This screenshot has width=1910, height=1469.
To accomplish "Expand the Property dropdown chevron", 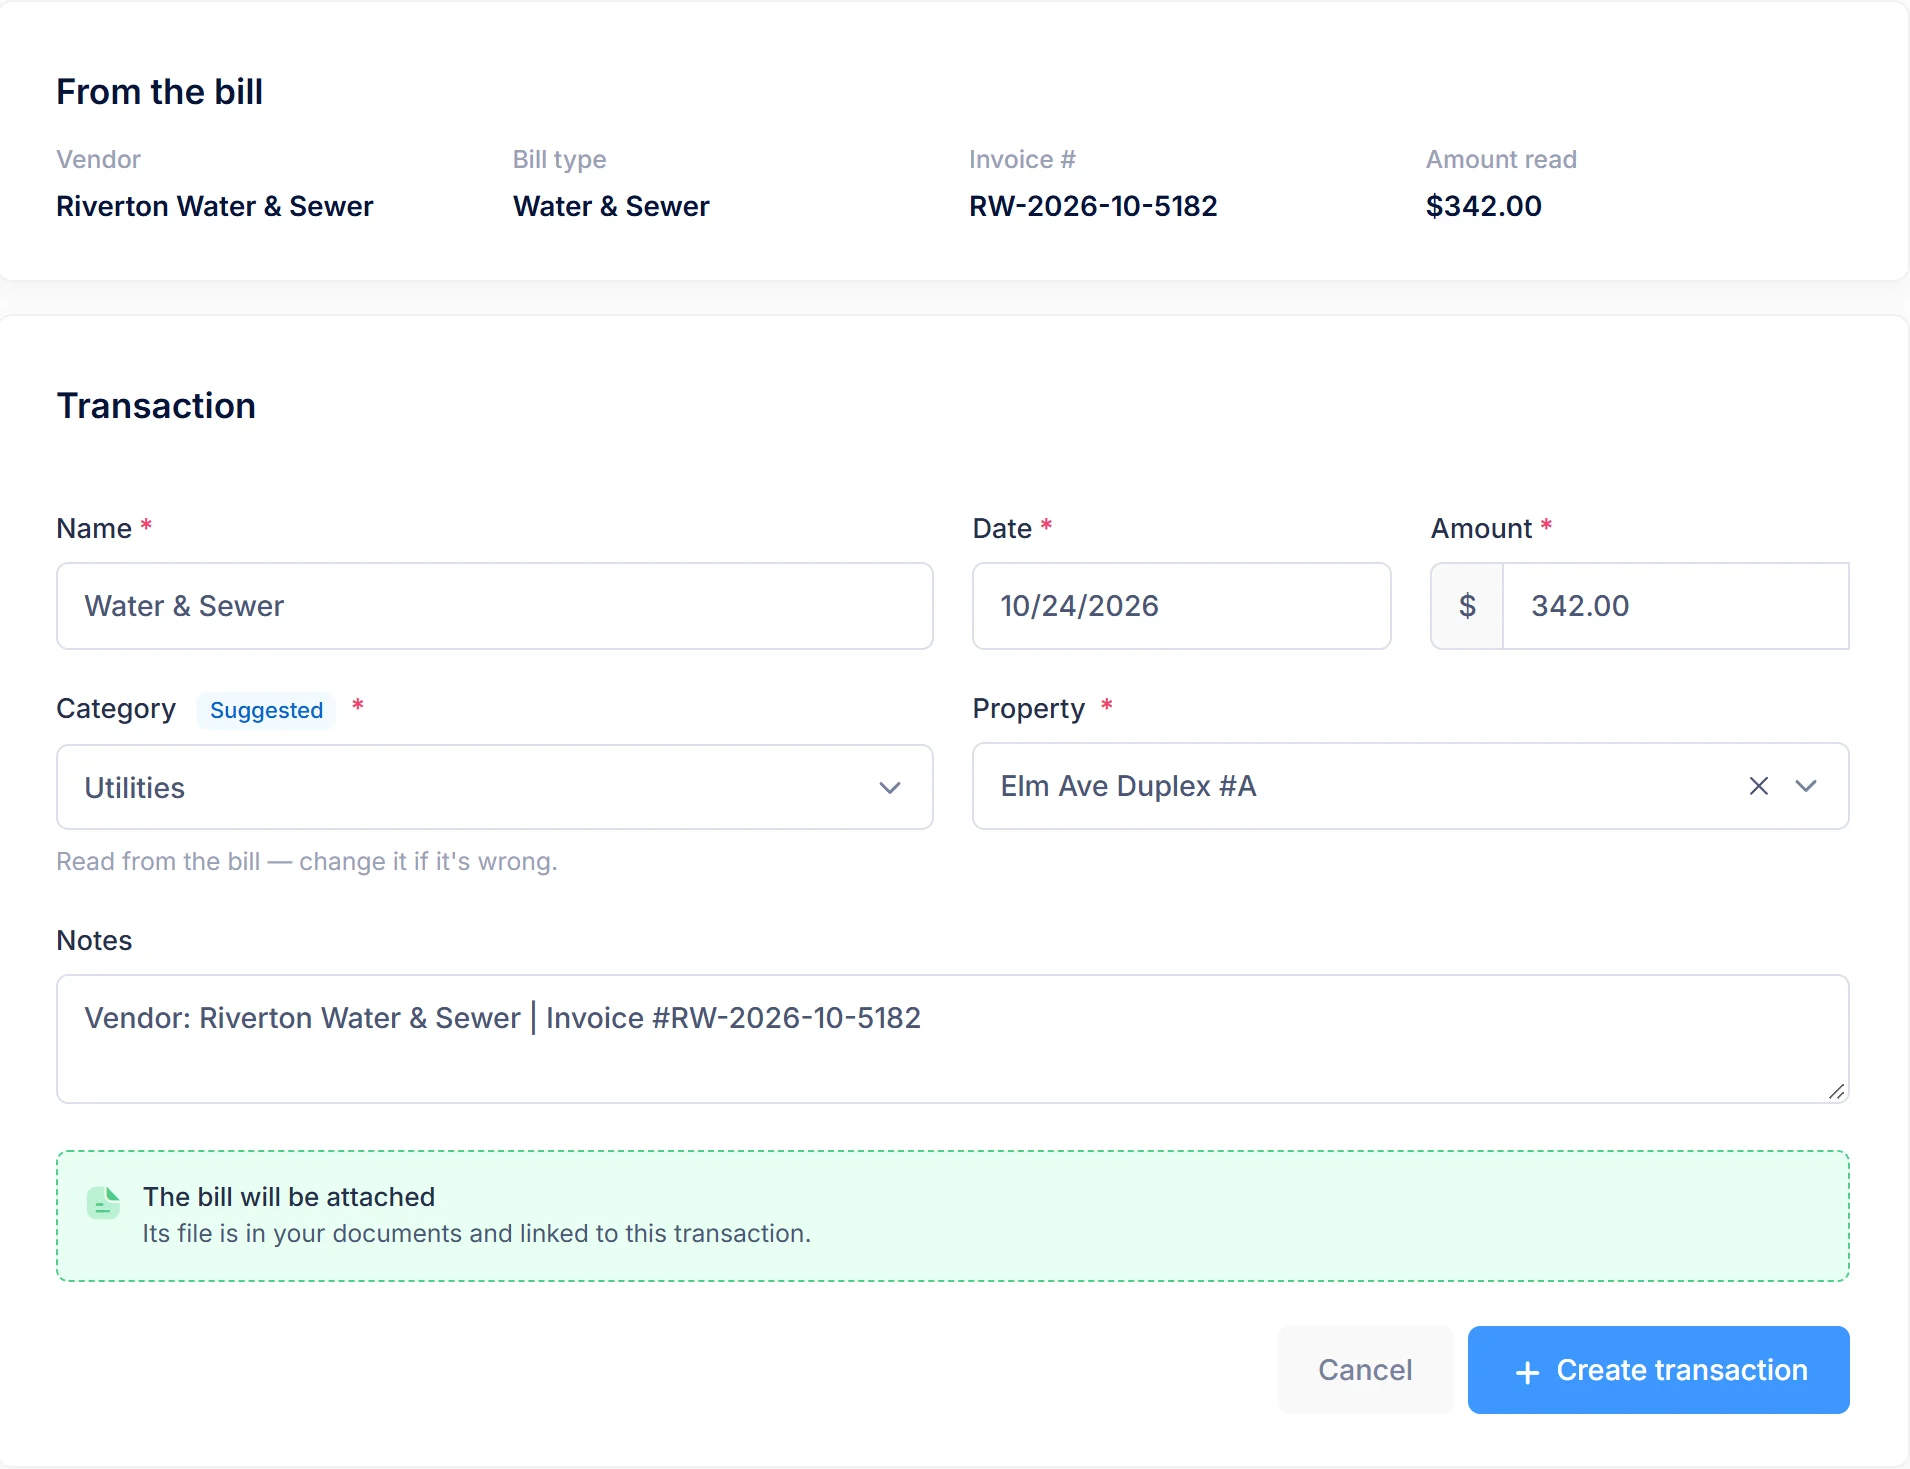I will pyautogui.click(x=1806, y=786).
